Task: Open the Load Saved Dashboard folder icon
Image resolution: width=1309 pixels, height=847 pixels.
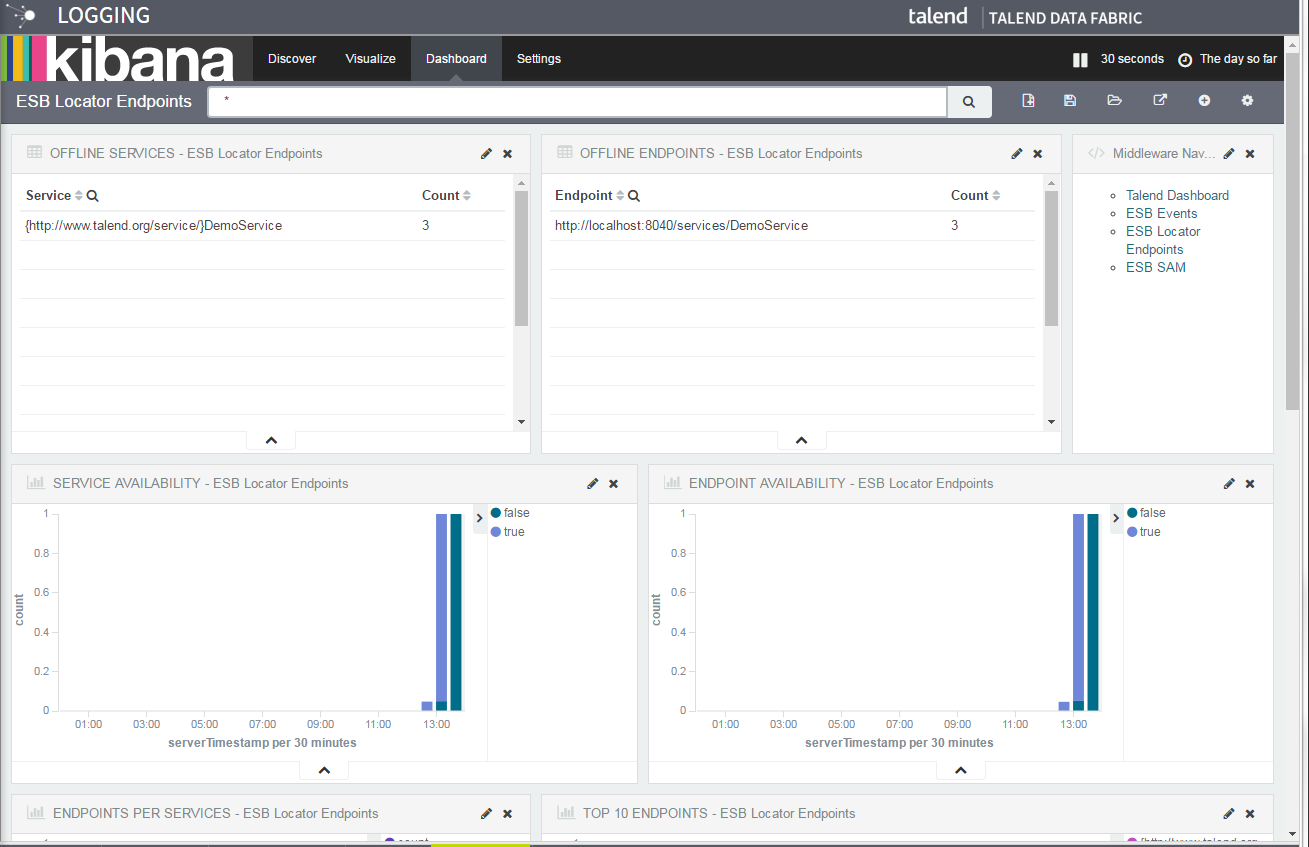Action: pos(1114,101)
